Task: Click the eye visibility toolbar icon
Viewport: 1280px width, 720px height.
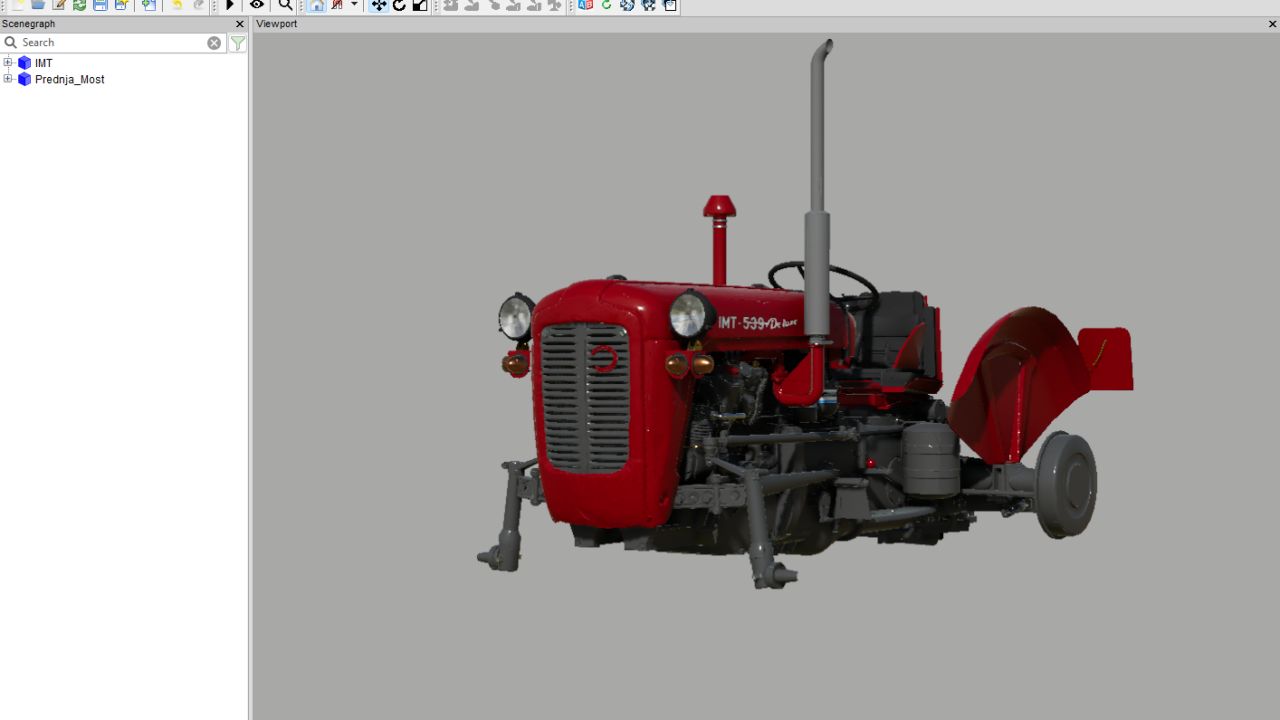Action: (x=257, y=5)
